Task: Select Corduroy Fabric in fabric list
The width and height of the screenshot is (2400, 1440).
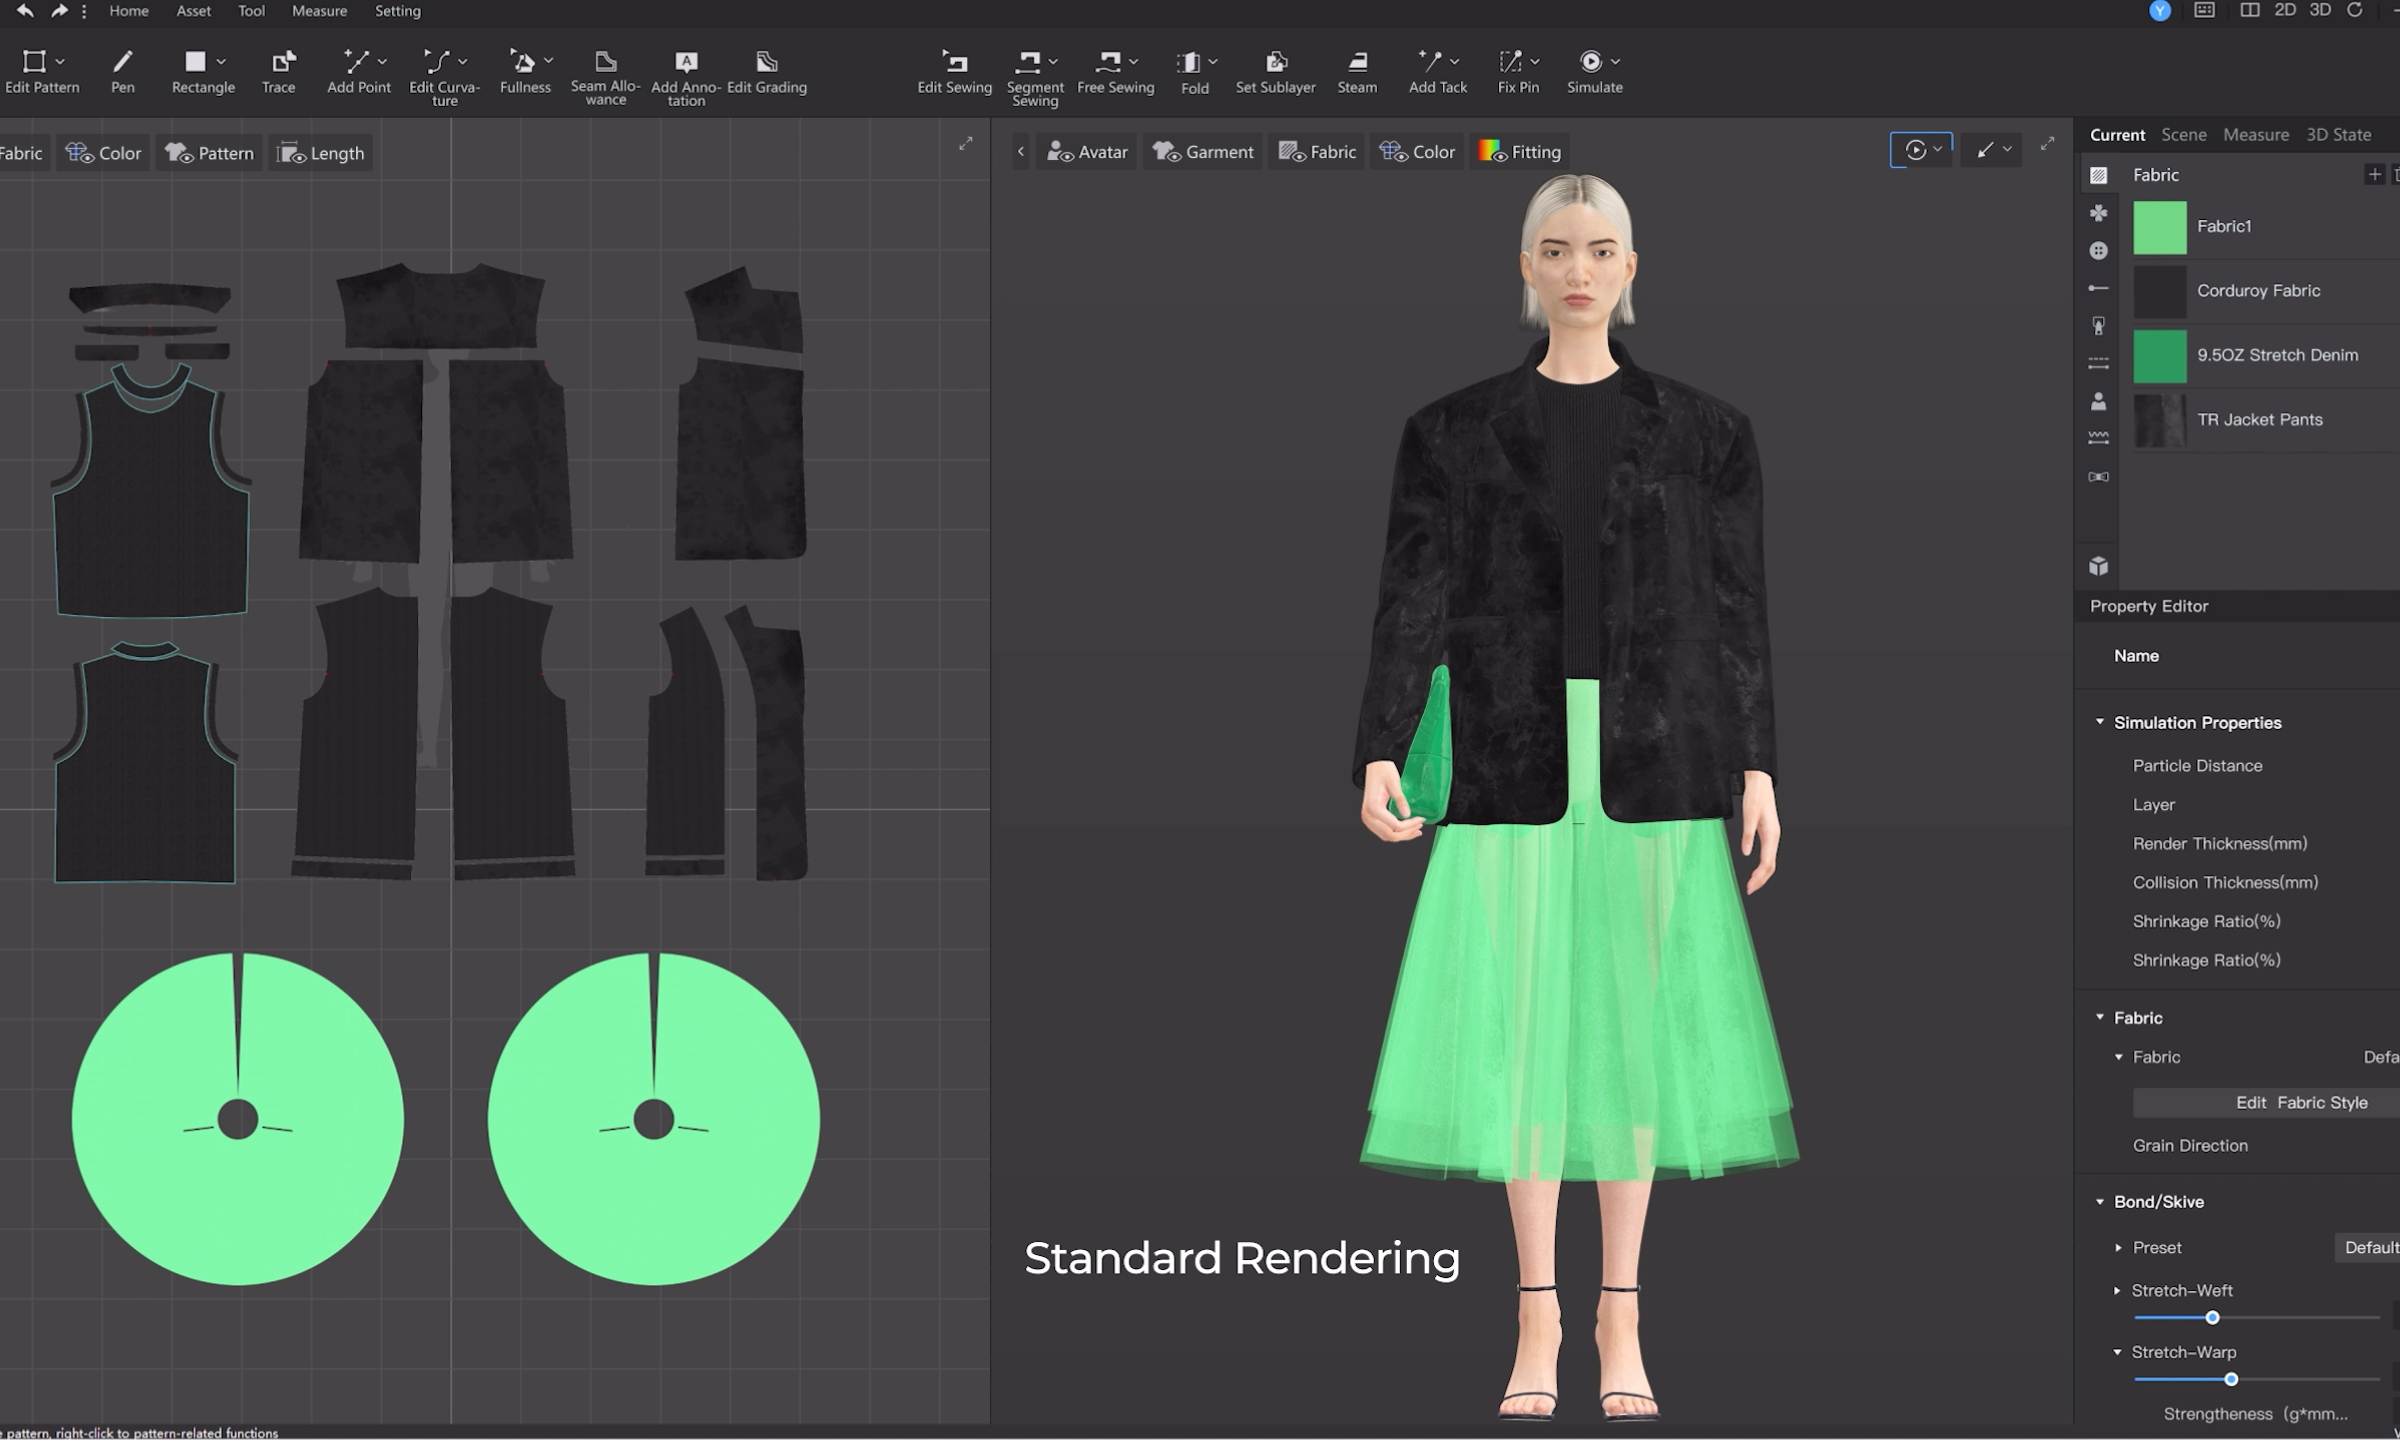Action: pos(2258,291)
